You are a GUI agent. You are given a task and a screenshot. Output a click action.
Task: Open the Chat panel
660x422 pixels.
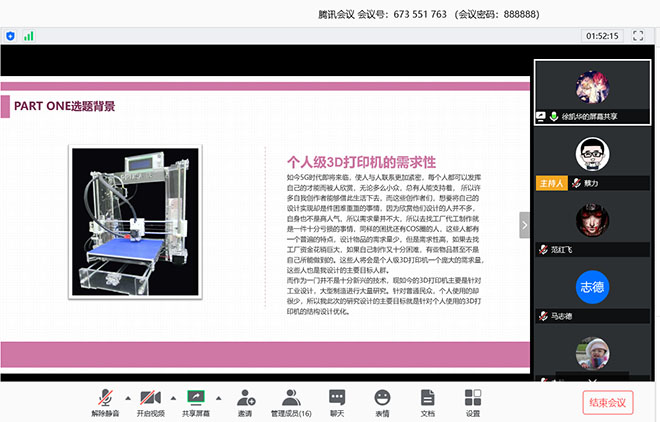337,398
